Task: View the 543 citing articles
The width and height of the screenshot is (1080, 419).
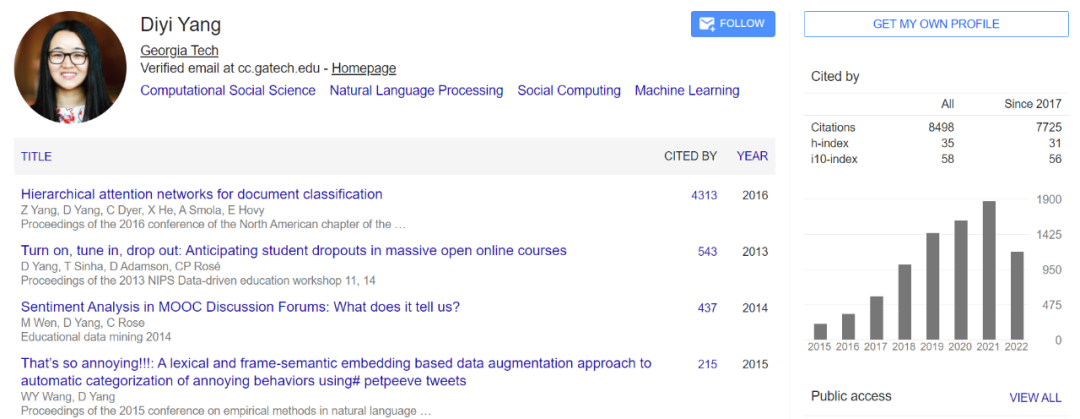Action: [x=707, y=251]
